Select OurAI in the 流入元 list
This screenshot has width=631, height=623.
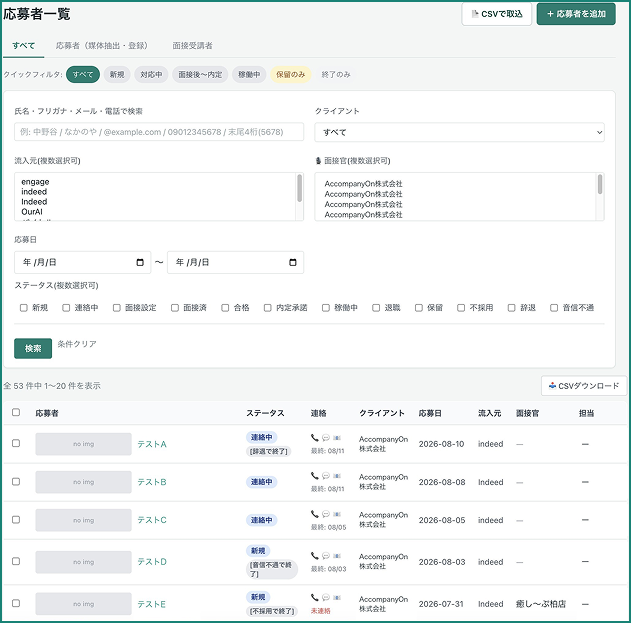coord(32,212)
